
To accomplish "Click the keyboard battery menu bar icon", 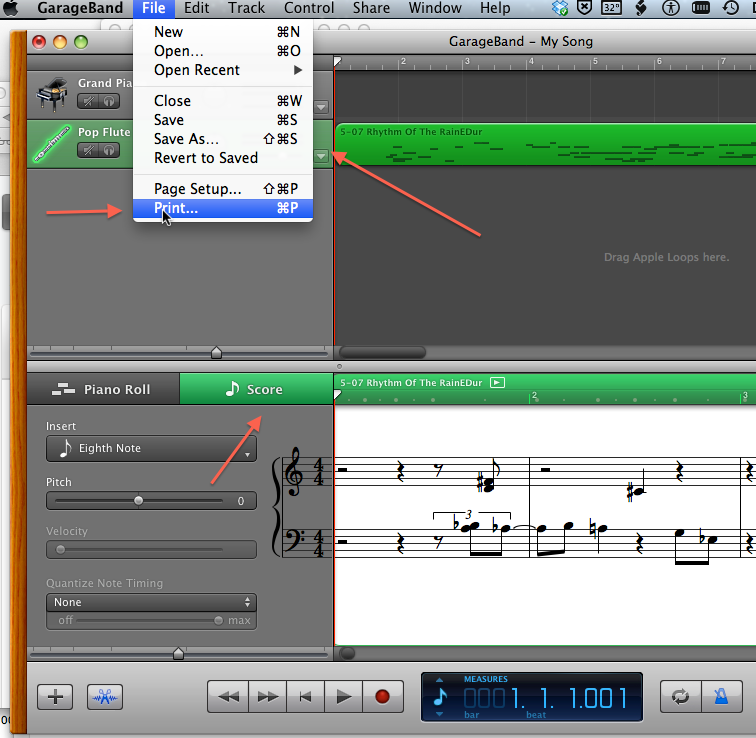I will pos(701,8).
